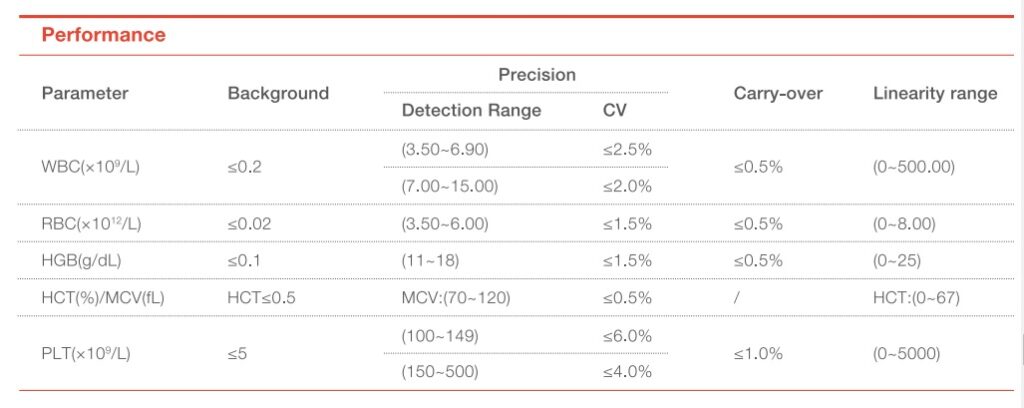Select the PLT parameter row label

[x=88, y=352]
